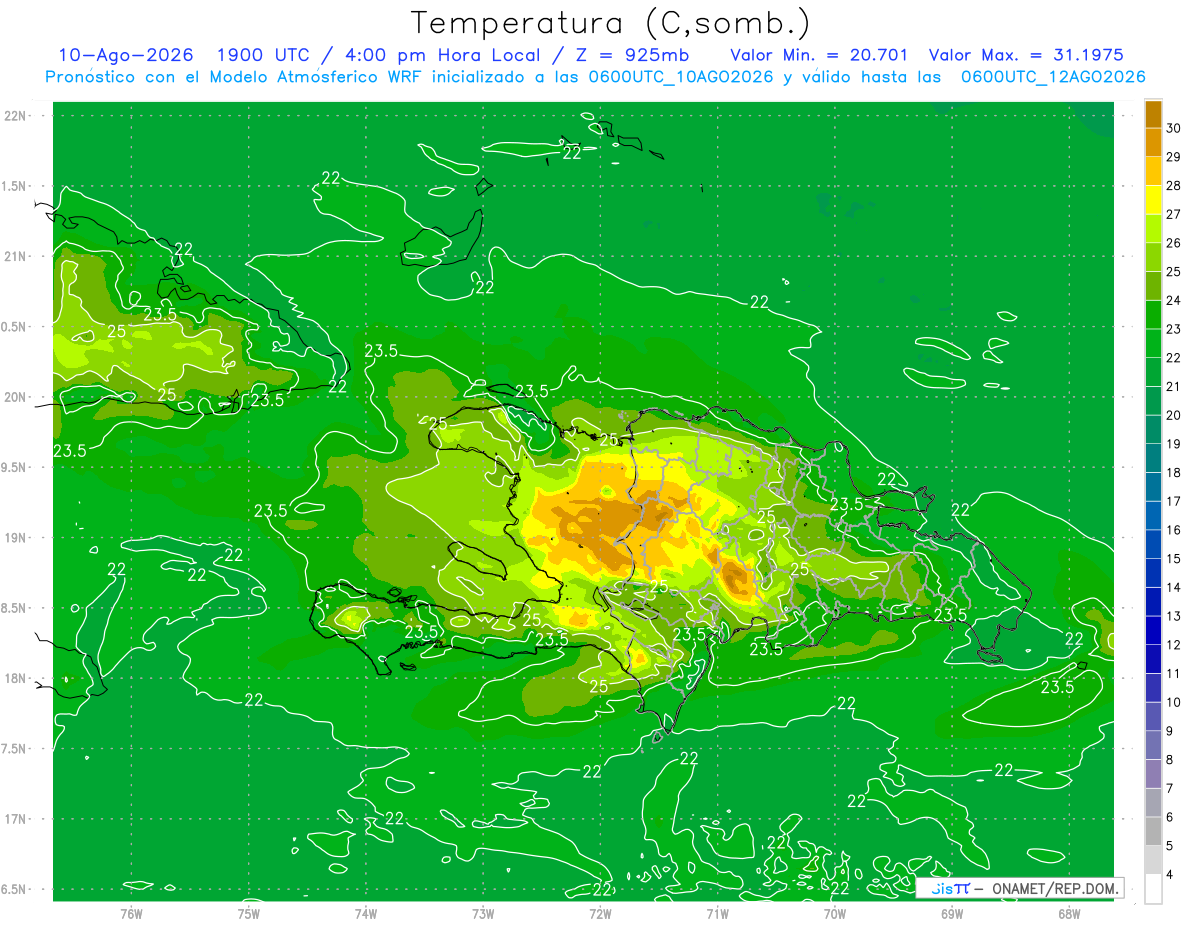Click the '20' value on color scale
Viewport: 1200px width, 927px height.
1173,415
